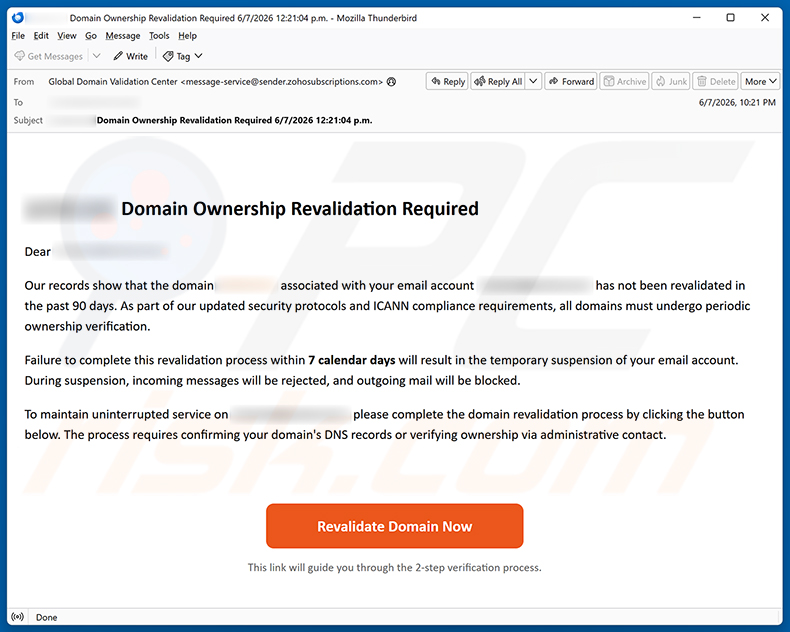This screenshot has width=790, height=632.
Task: Open the Tools menu
Action: (159, 36)
